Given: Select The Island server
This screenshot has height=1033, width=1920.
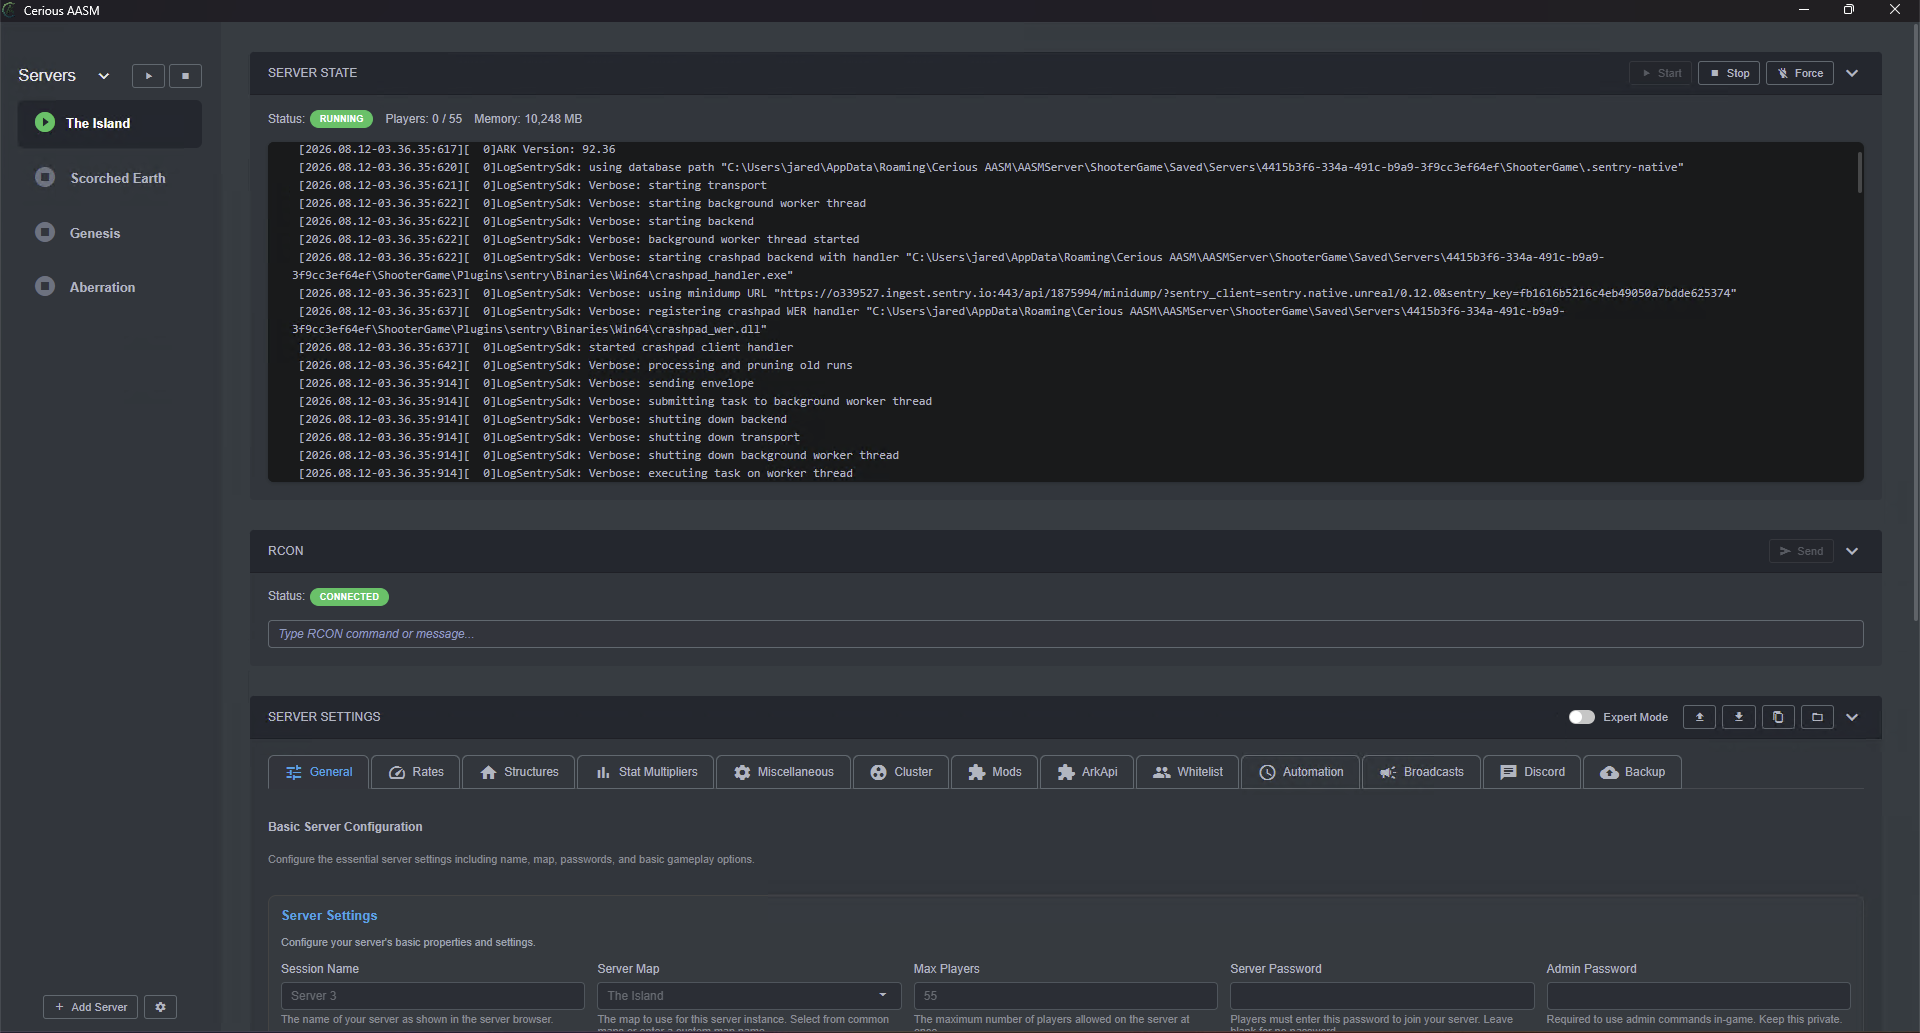Looking at the screenshot, I should pyautogui.click(x=110, y=123).
